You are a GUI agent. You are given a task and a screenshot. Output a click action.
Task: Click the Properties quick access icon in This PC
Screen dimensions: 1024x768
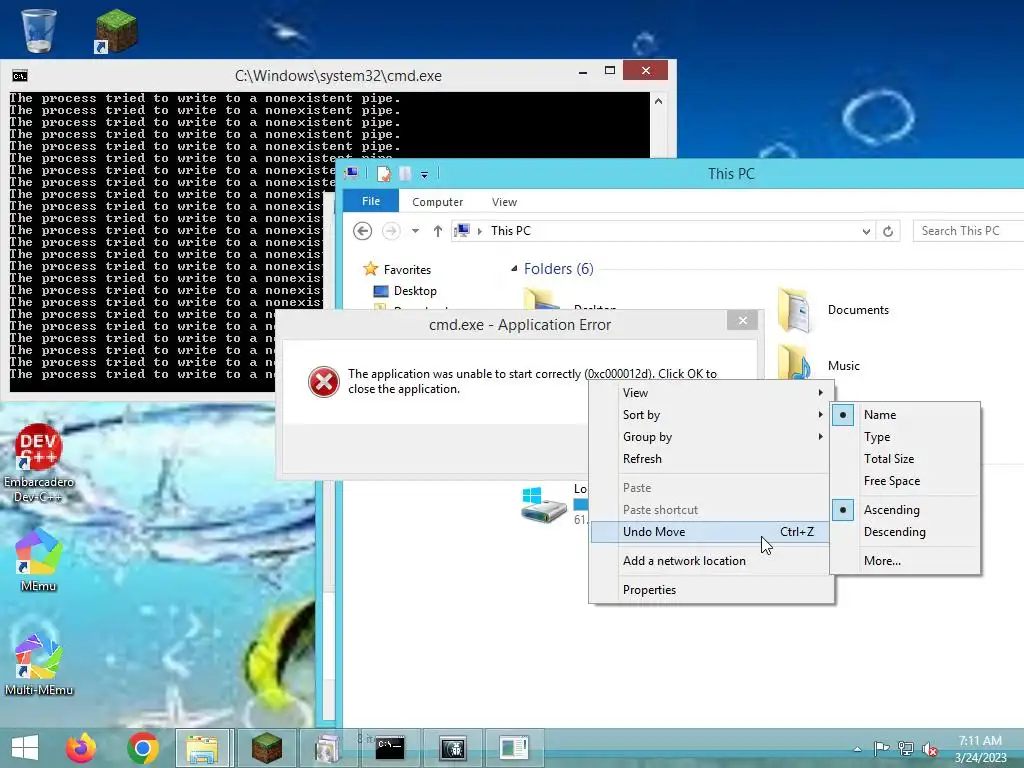point(383,174)
